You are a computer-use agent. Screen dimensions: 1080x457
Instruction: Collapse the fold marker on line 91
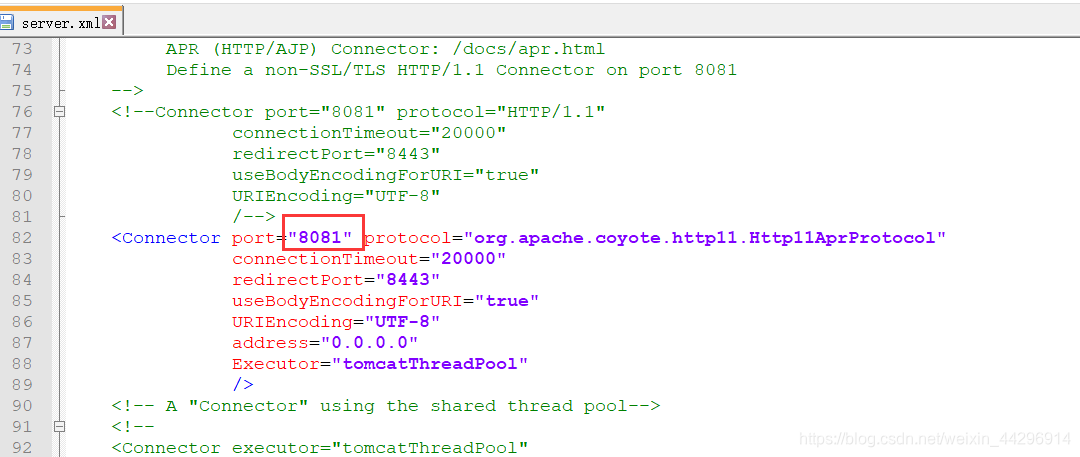point(60,427)
